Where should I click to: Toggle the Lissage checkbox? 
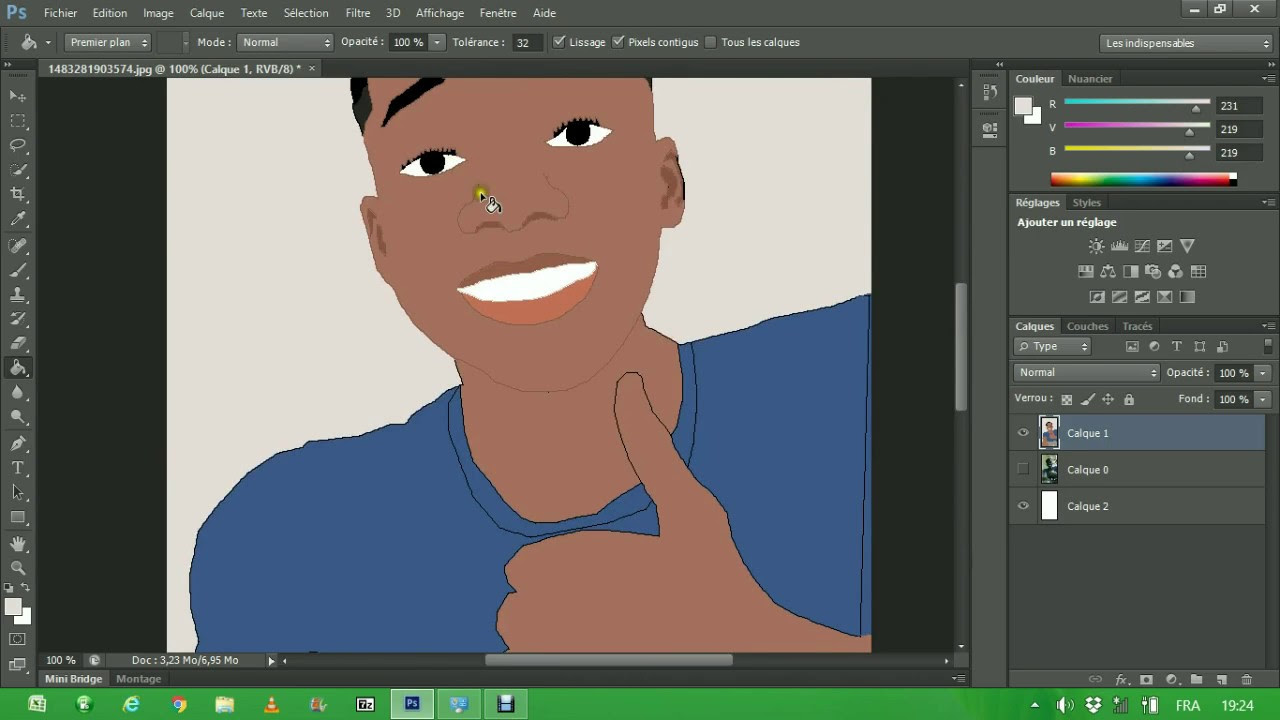coord(559,42)
